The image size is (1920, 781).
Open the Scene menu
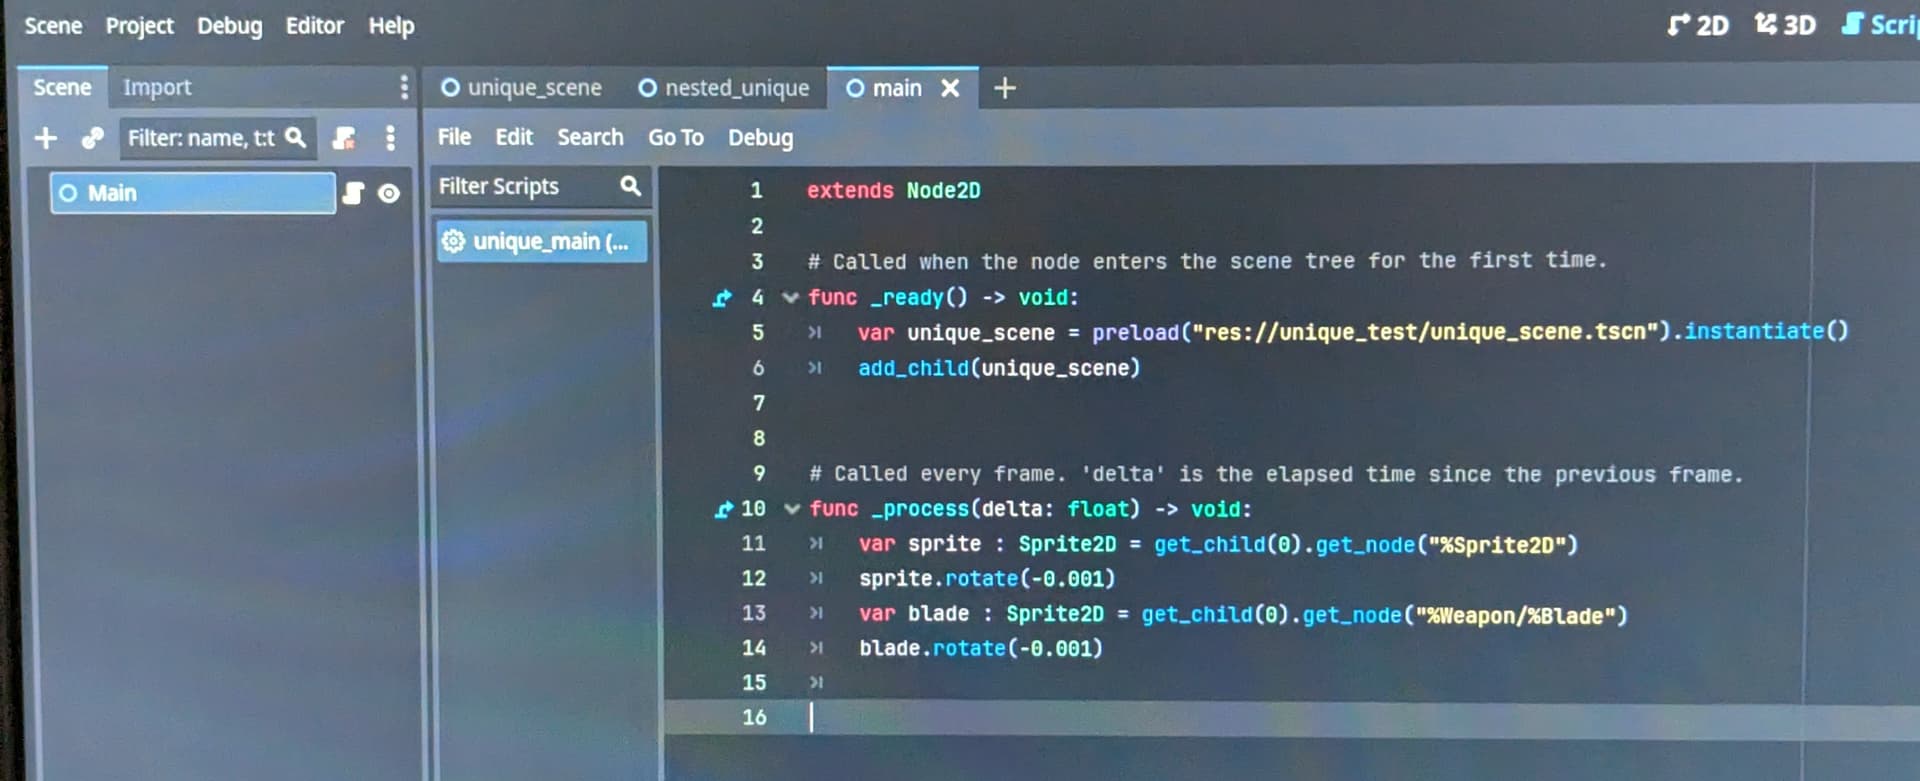pyautogui.click(x=53, y=25)
